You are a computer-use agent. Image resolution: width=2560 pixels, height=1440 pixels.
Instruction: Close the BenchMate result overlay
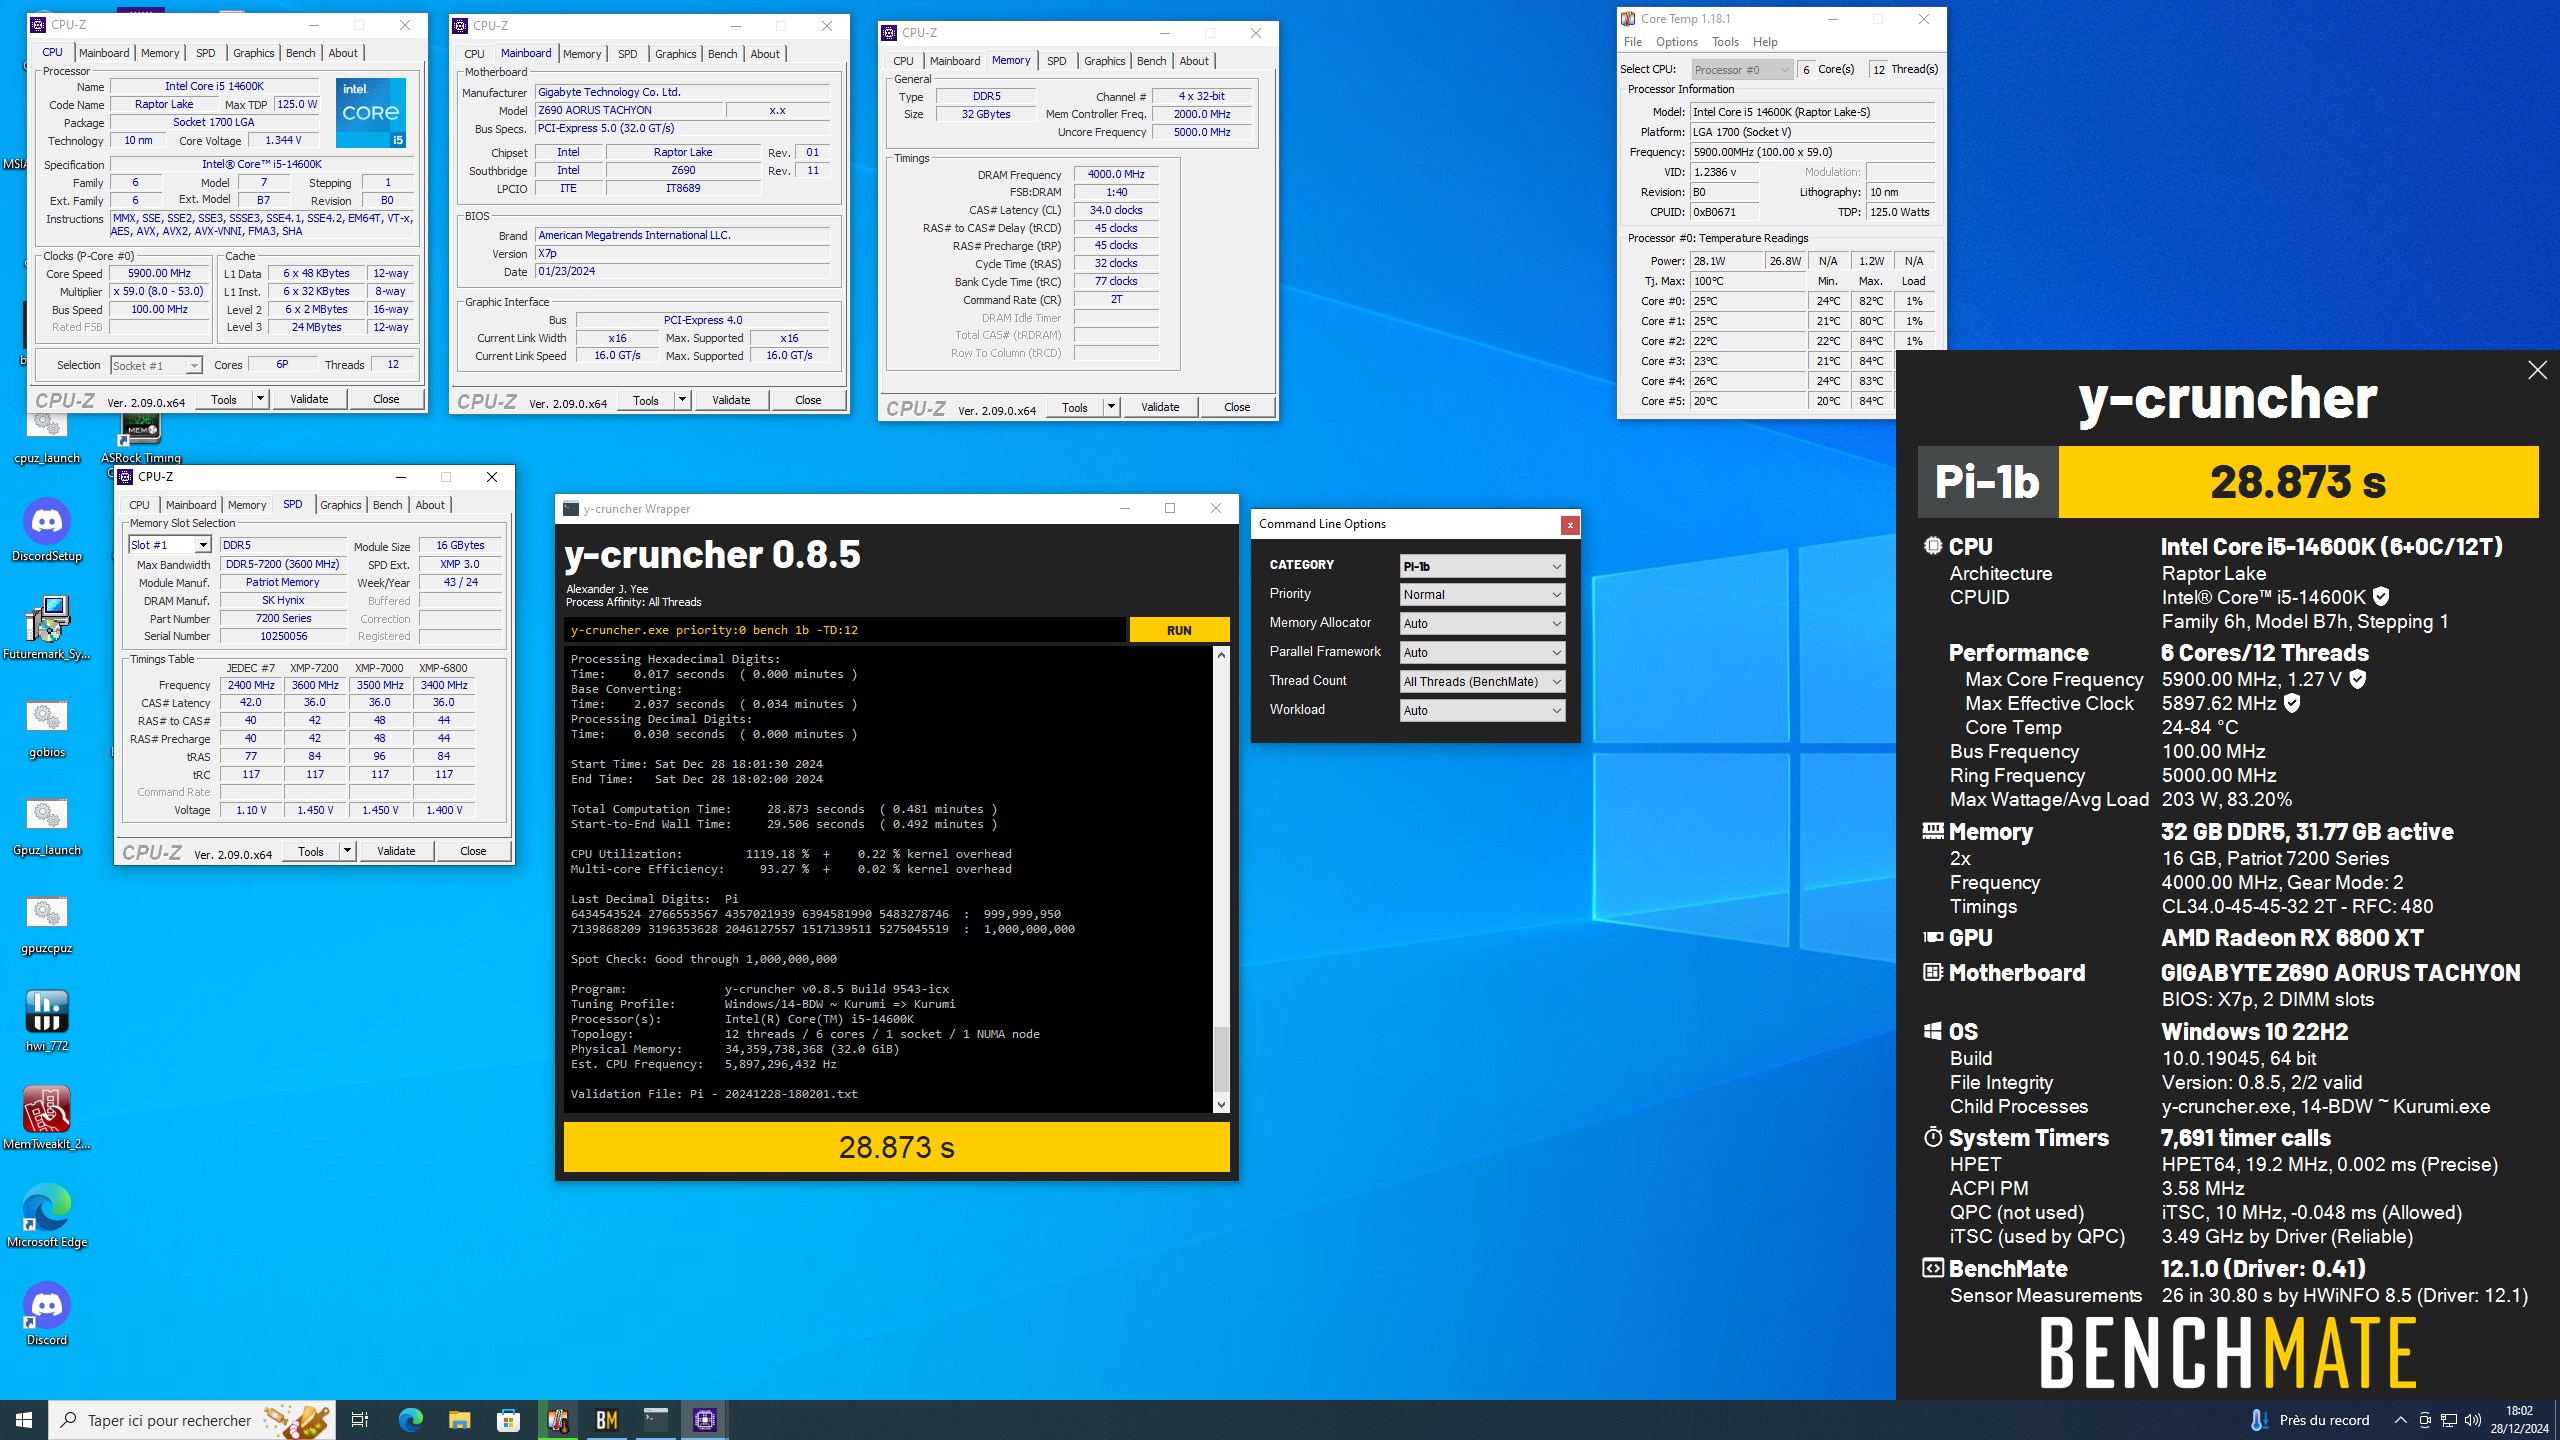coord(2537,371)
